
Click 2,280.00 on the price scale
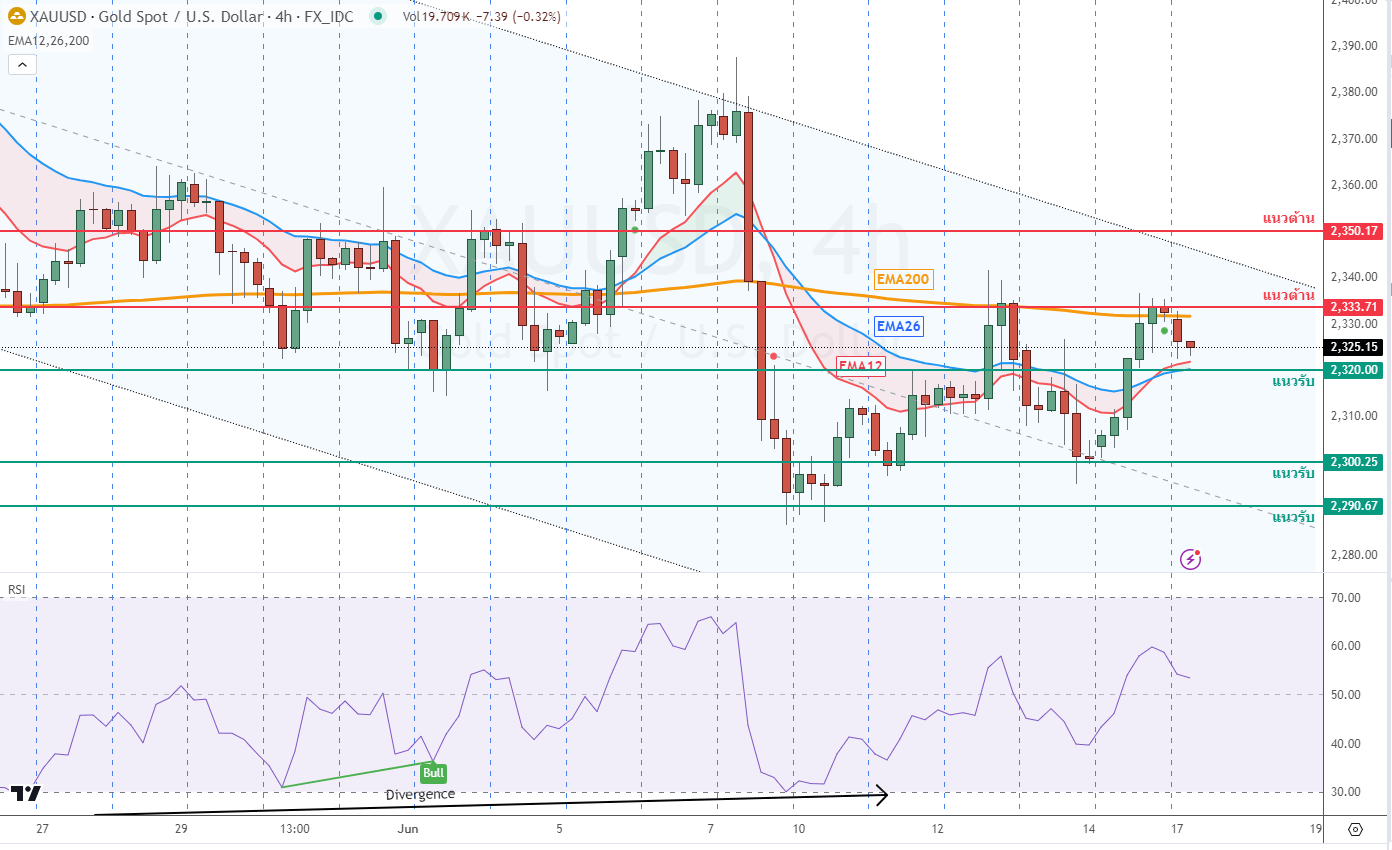(1354, 555)
